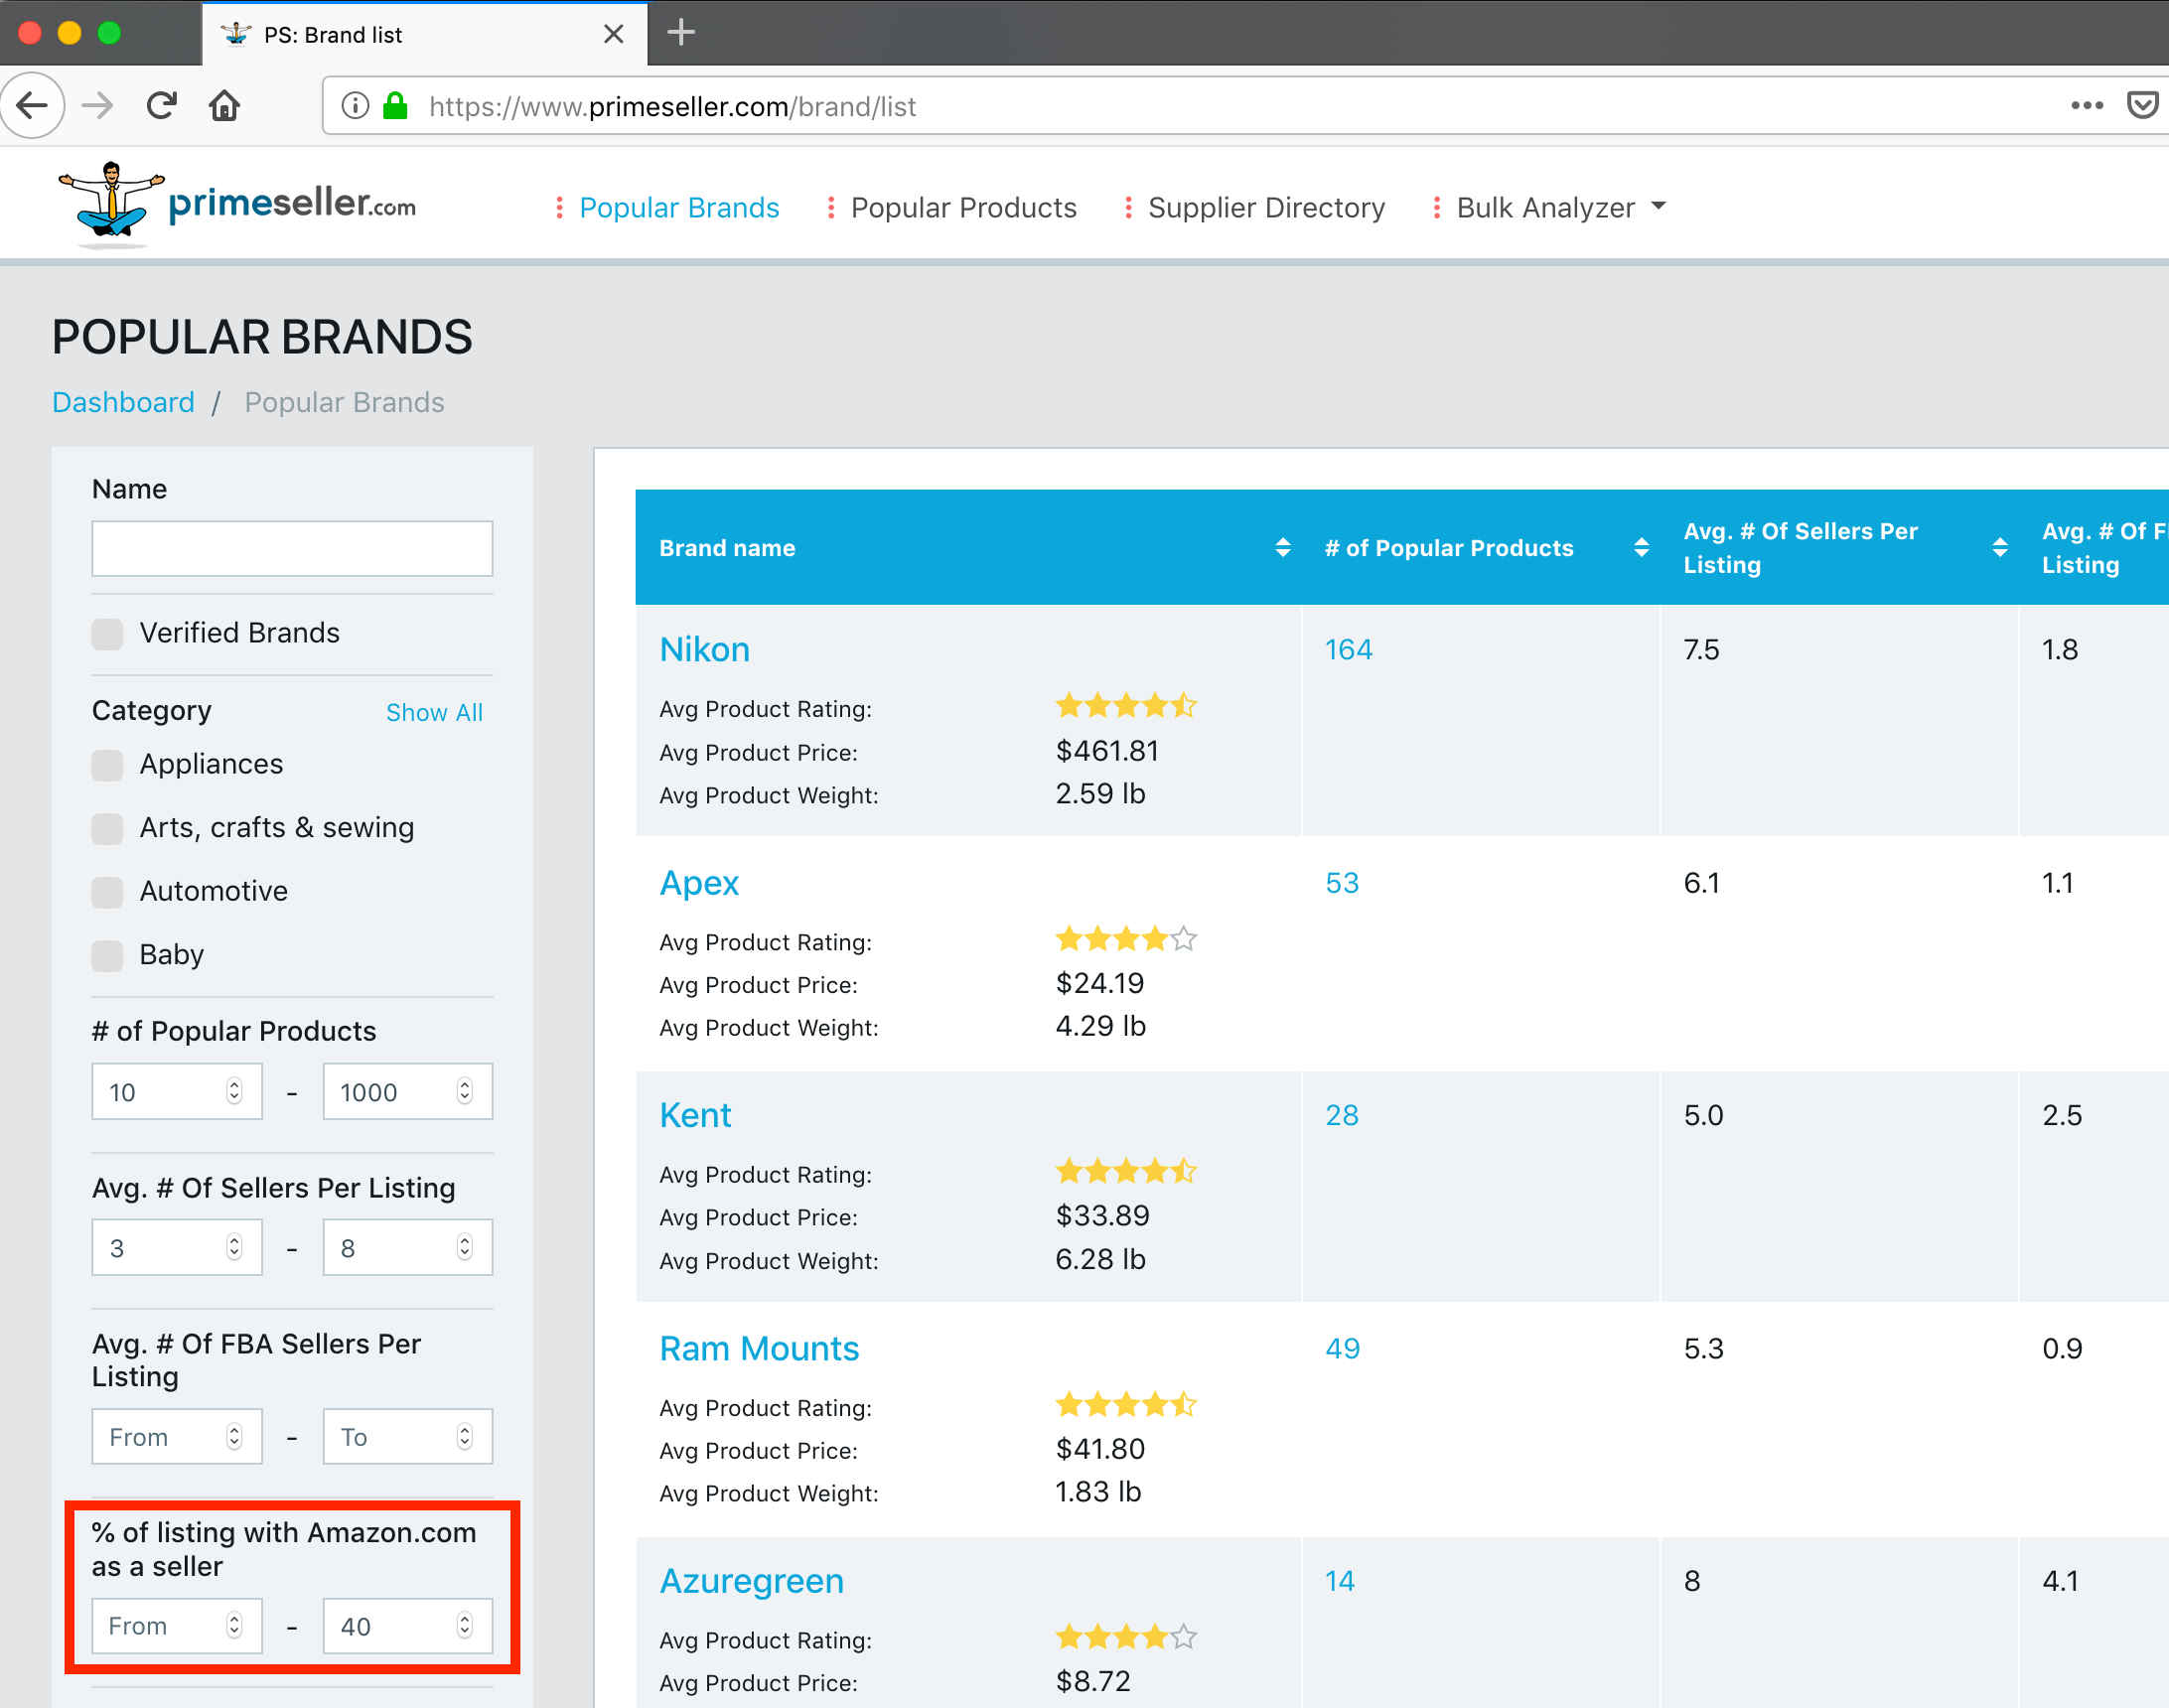Go back to the previous page
2169x1708 pixels.
(33, 105)
